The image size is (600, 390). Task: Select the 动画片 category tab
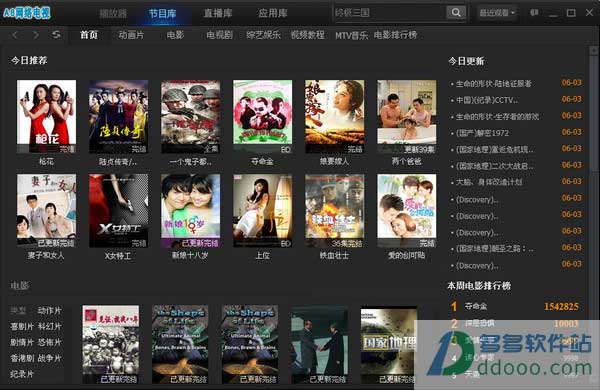(131, 35)
